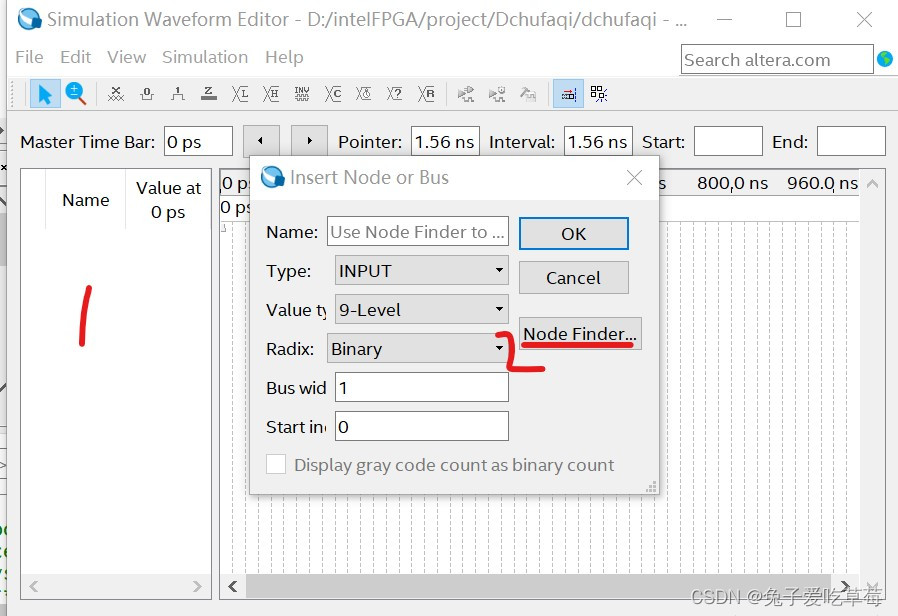Apply High Impedance (Z) waveform
This screenshot has width=898, height=616.
[x=208, y=94]
